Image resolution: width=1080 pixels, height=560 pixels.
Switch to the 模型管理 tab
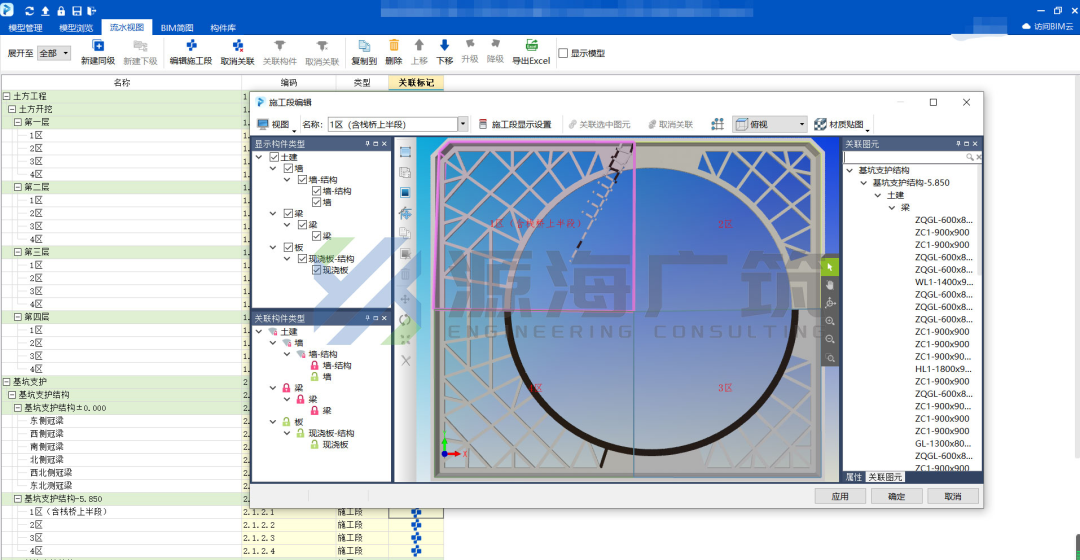pos(25,28)
